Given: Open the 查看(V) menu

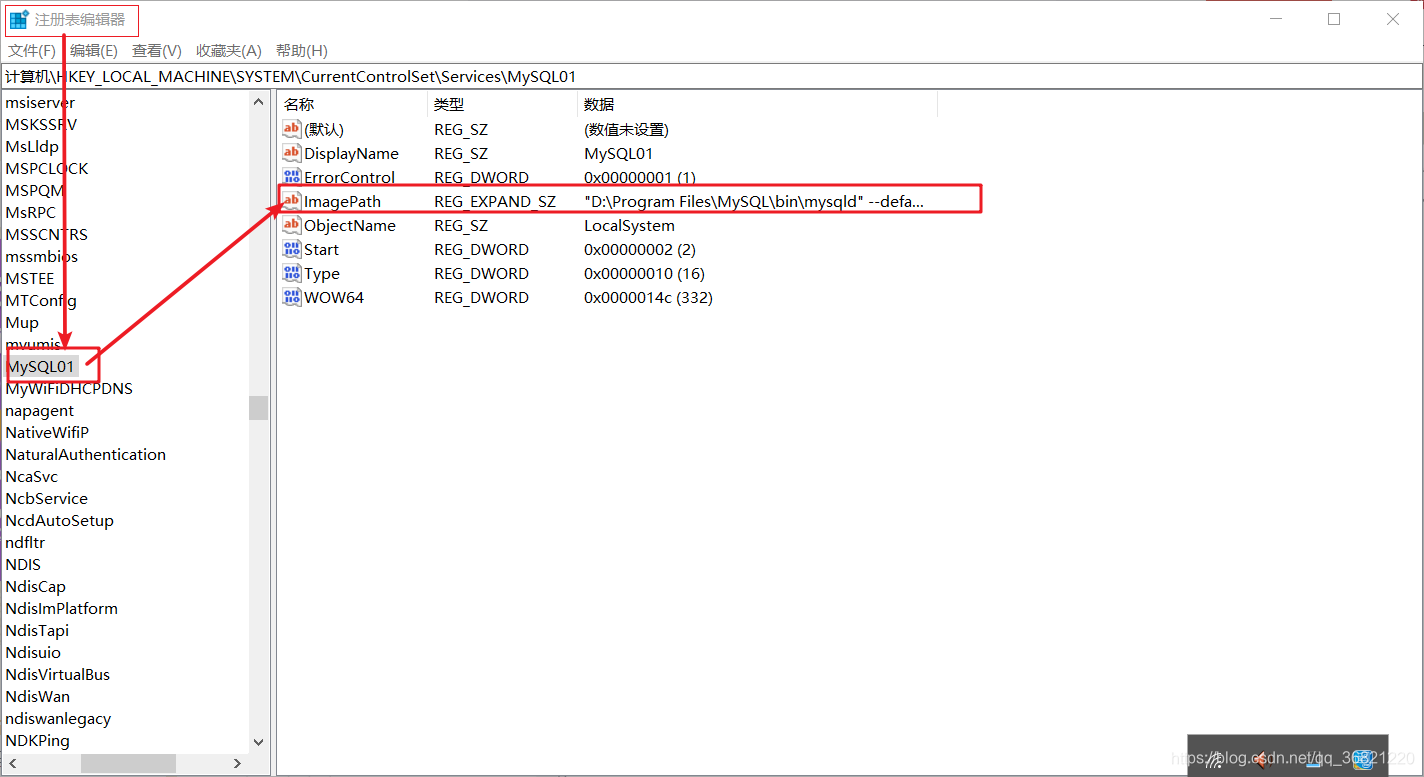Looking at the screenshot, I should click(x=156, y=50).
